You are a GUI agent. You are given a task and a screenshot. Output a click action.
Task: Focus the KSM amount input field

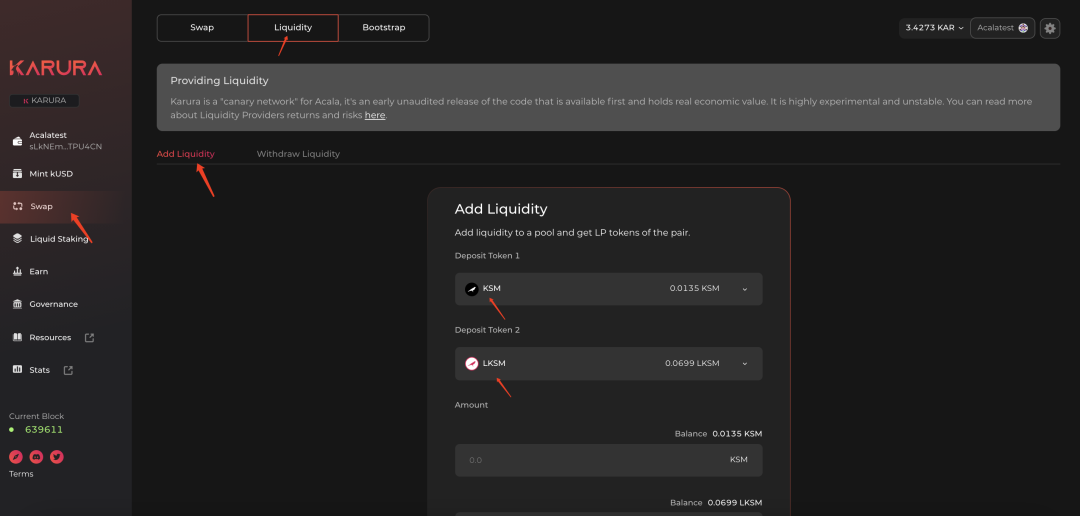pos(590,460)
